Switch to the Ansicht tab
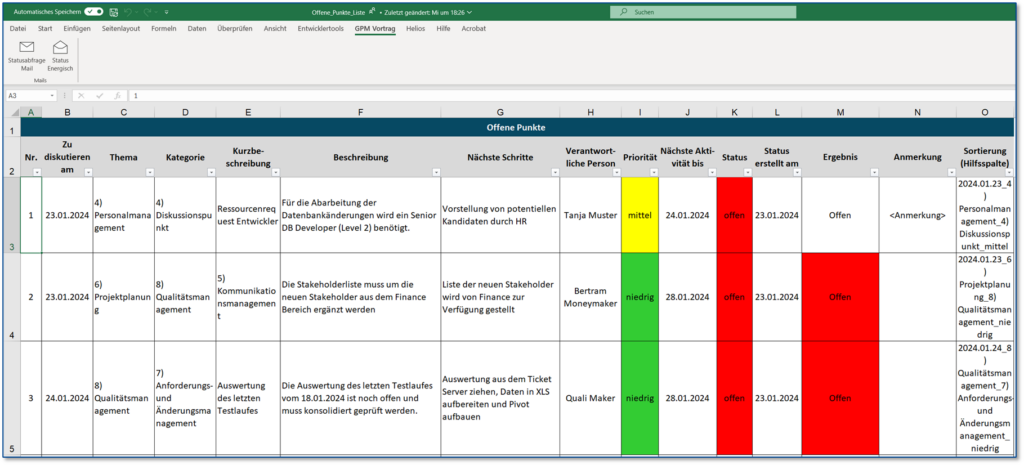 click(275, 29)
